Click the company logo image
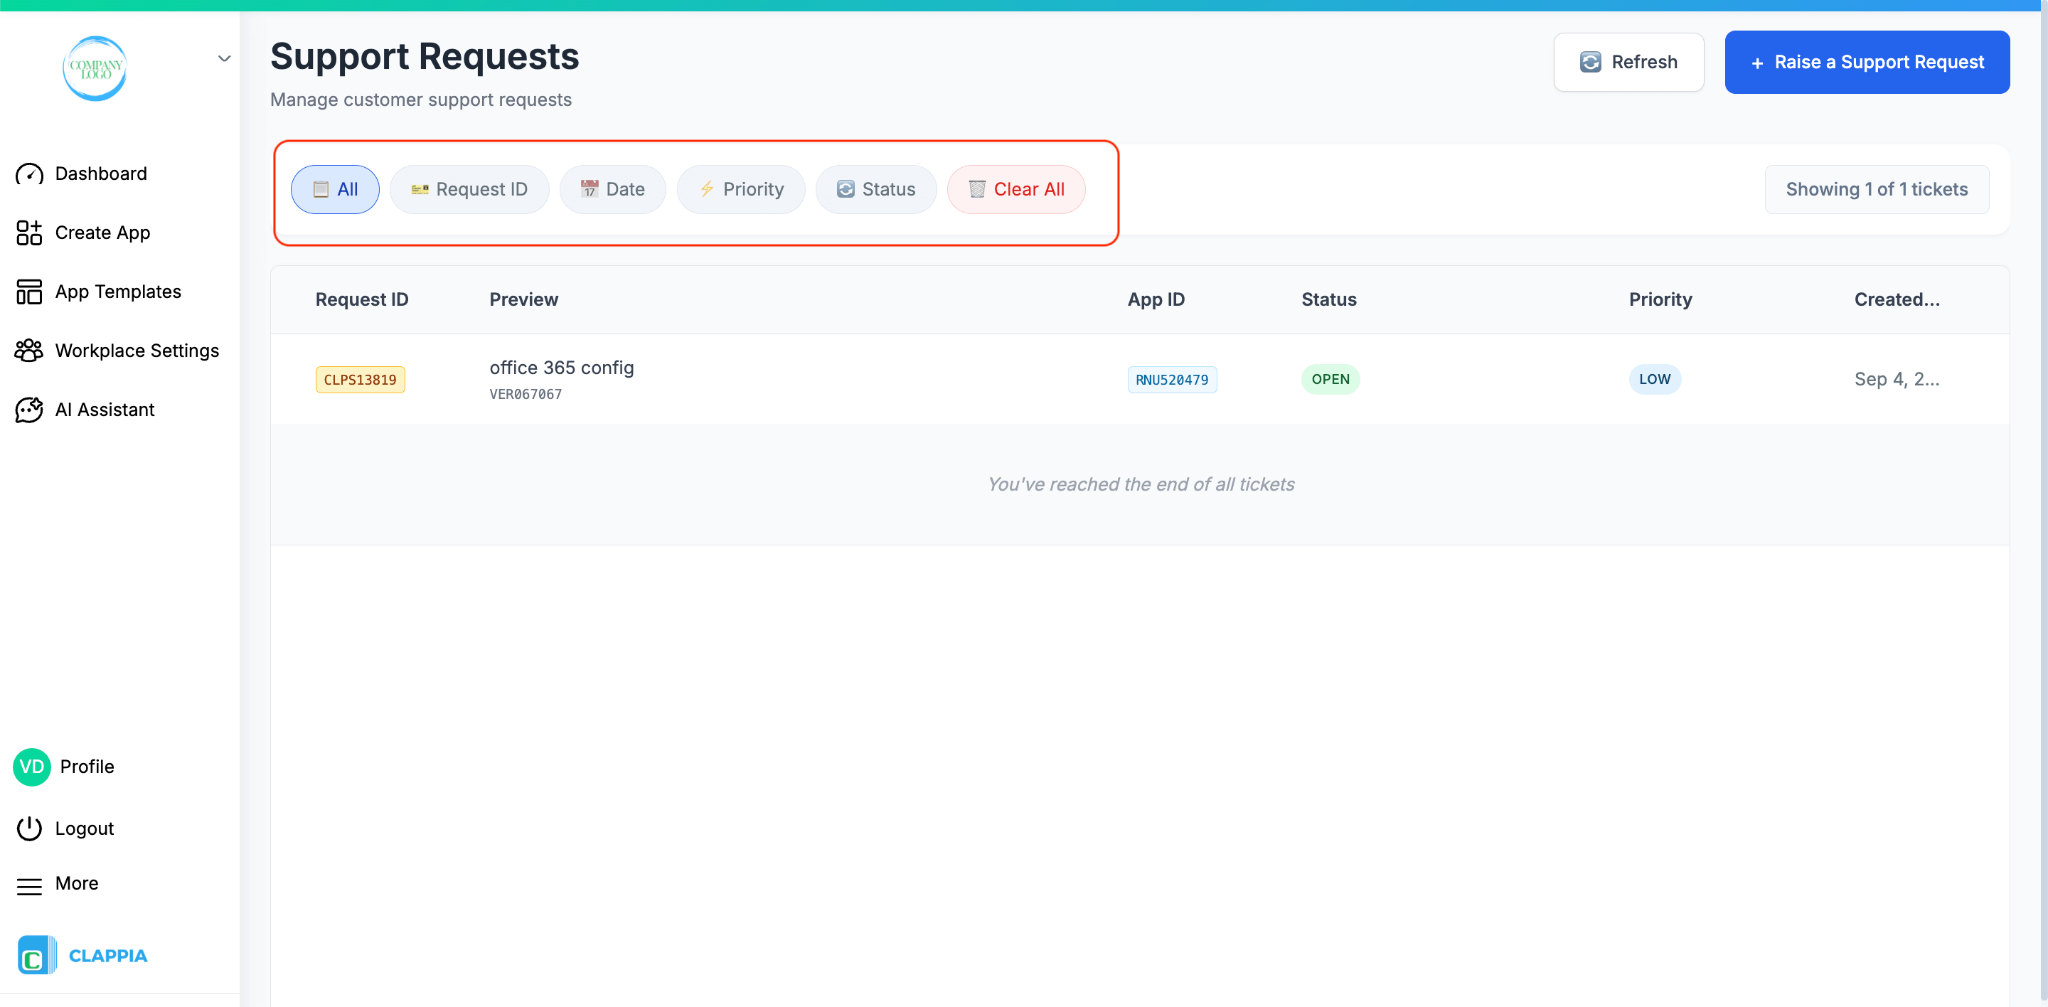 (95, 68)
